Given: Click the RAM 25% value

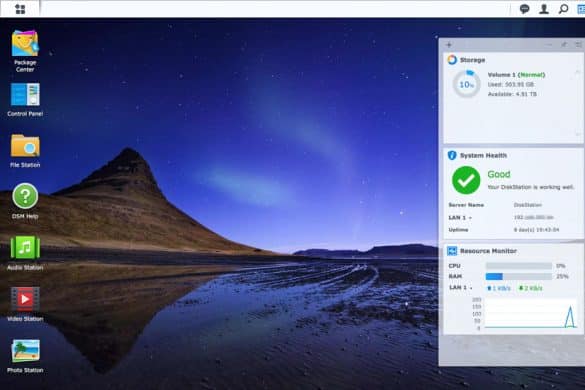Looking at the screenshot, I should coord(562,277).
